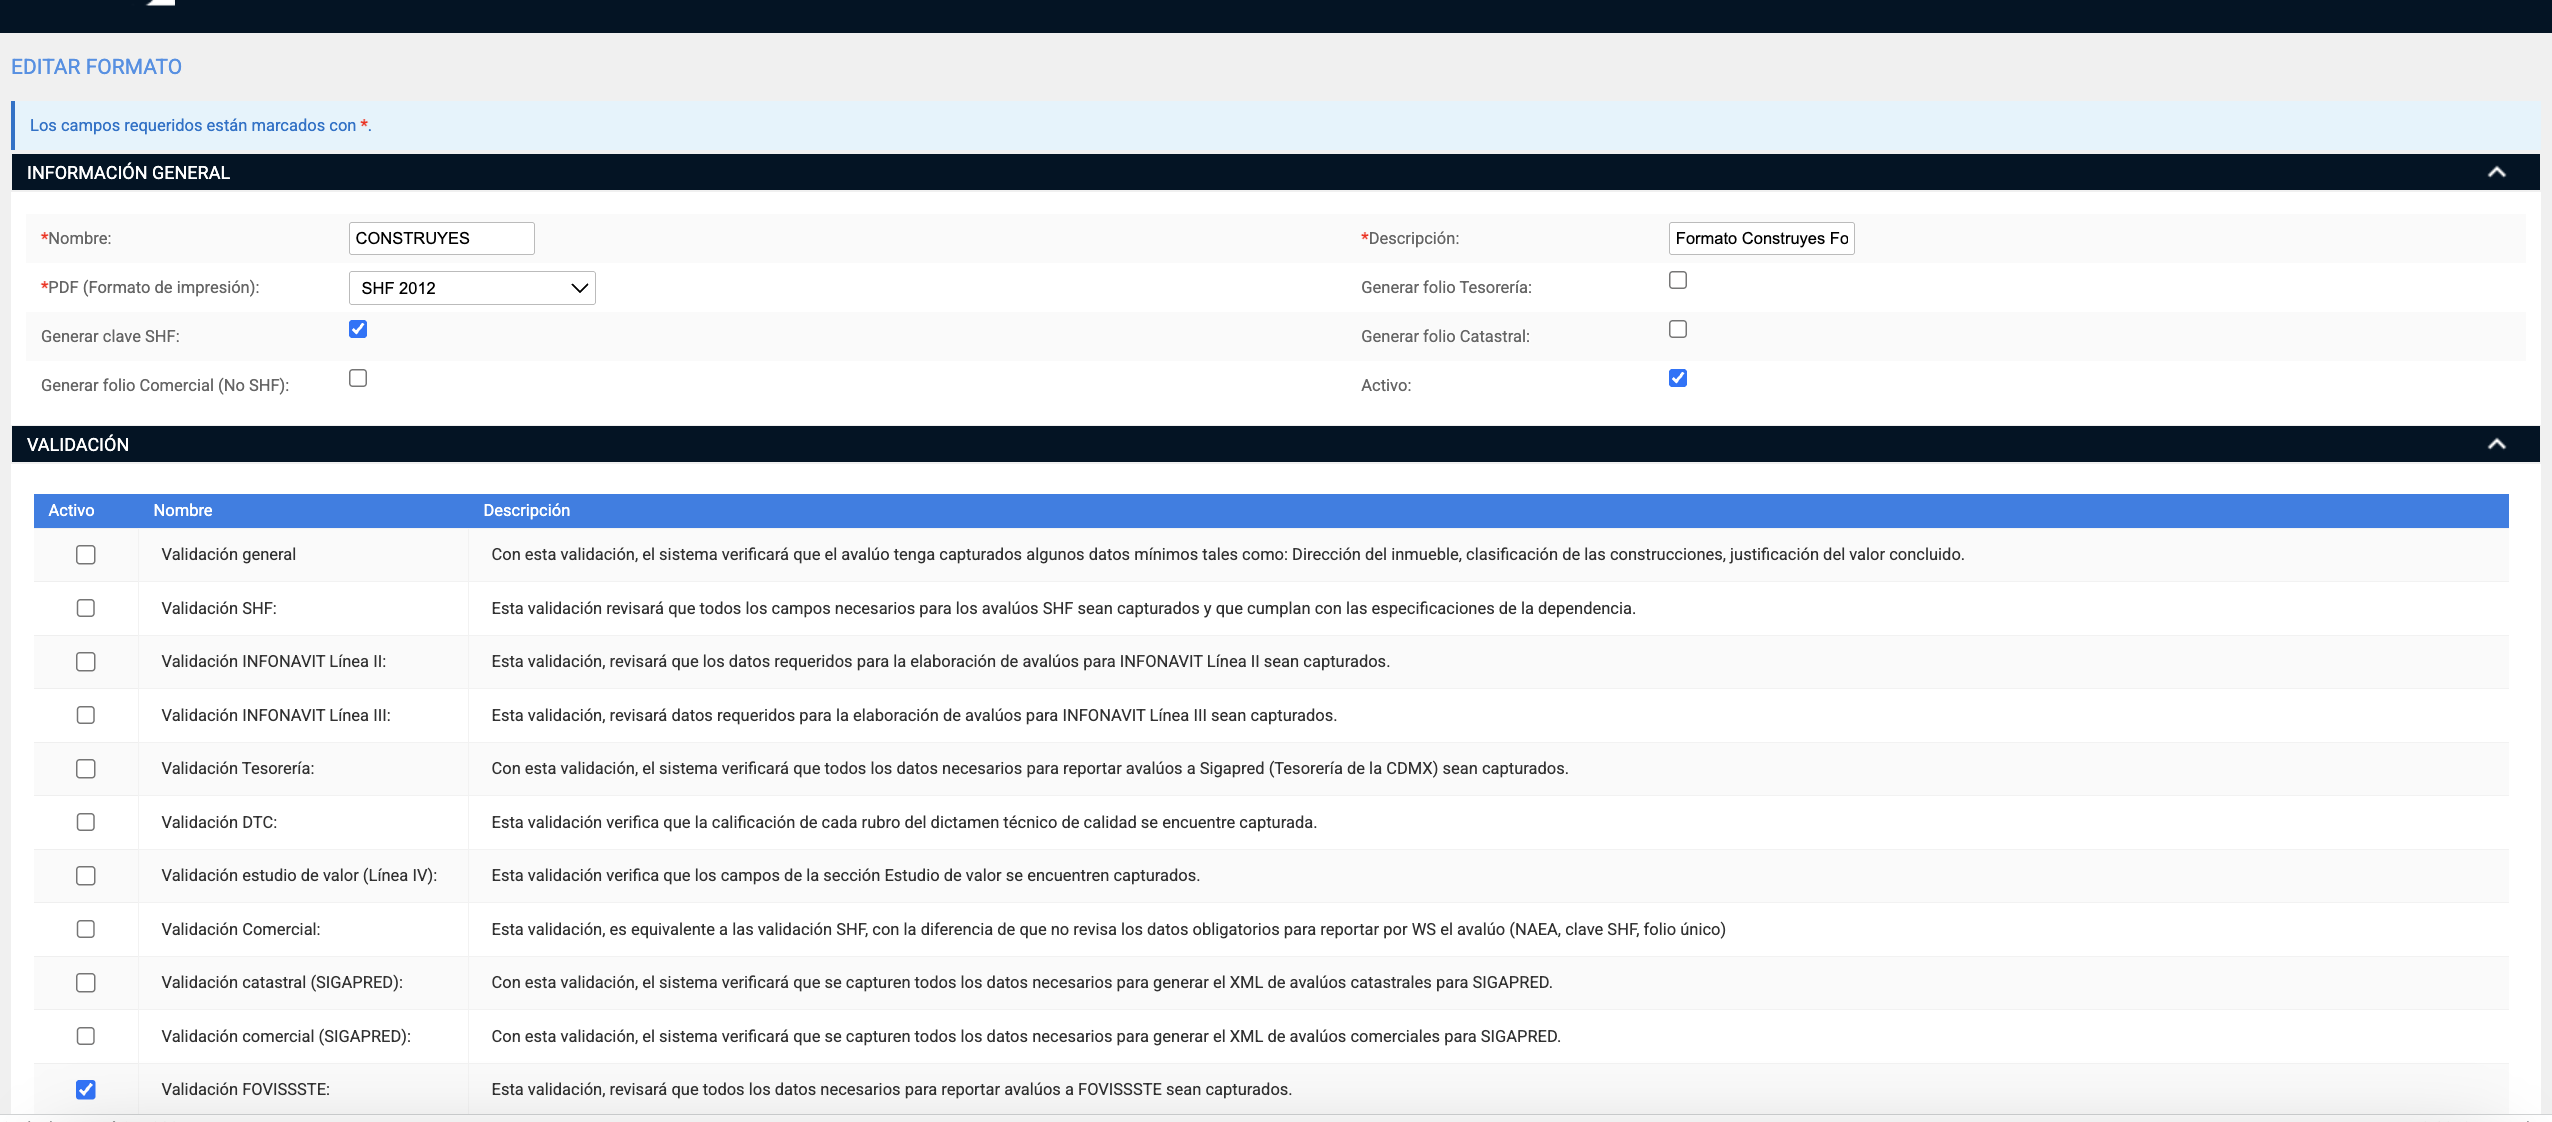Enable Validación general checkbox
The image size is (2552, 1122).
[86, 555]
